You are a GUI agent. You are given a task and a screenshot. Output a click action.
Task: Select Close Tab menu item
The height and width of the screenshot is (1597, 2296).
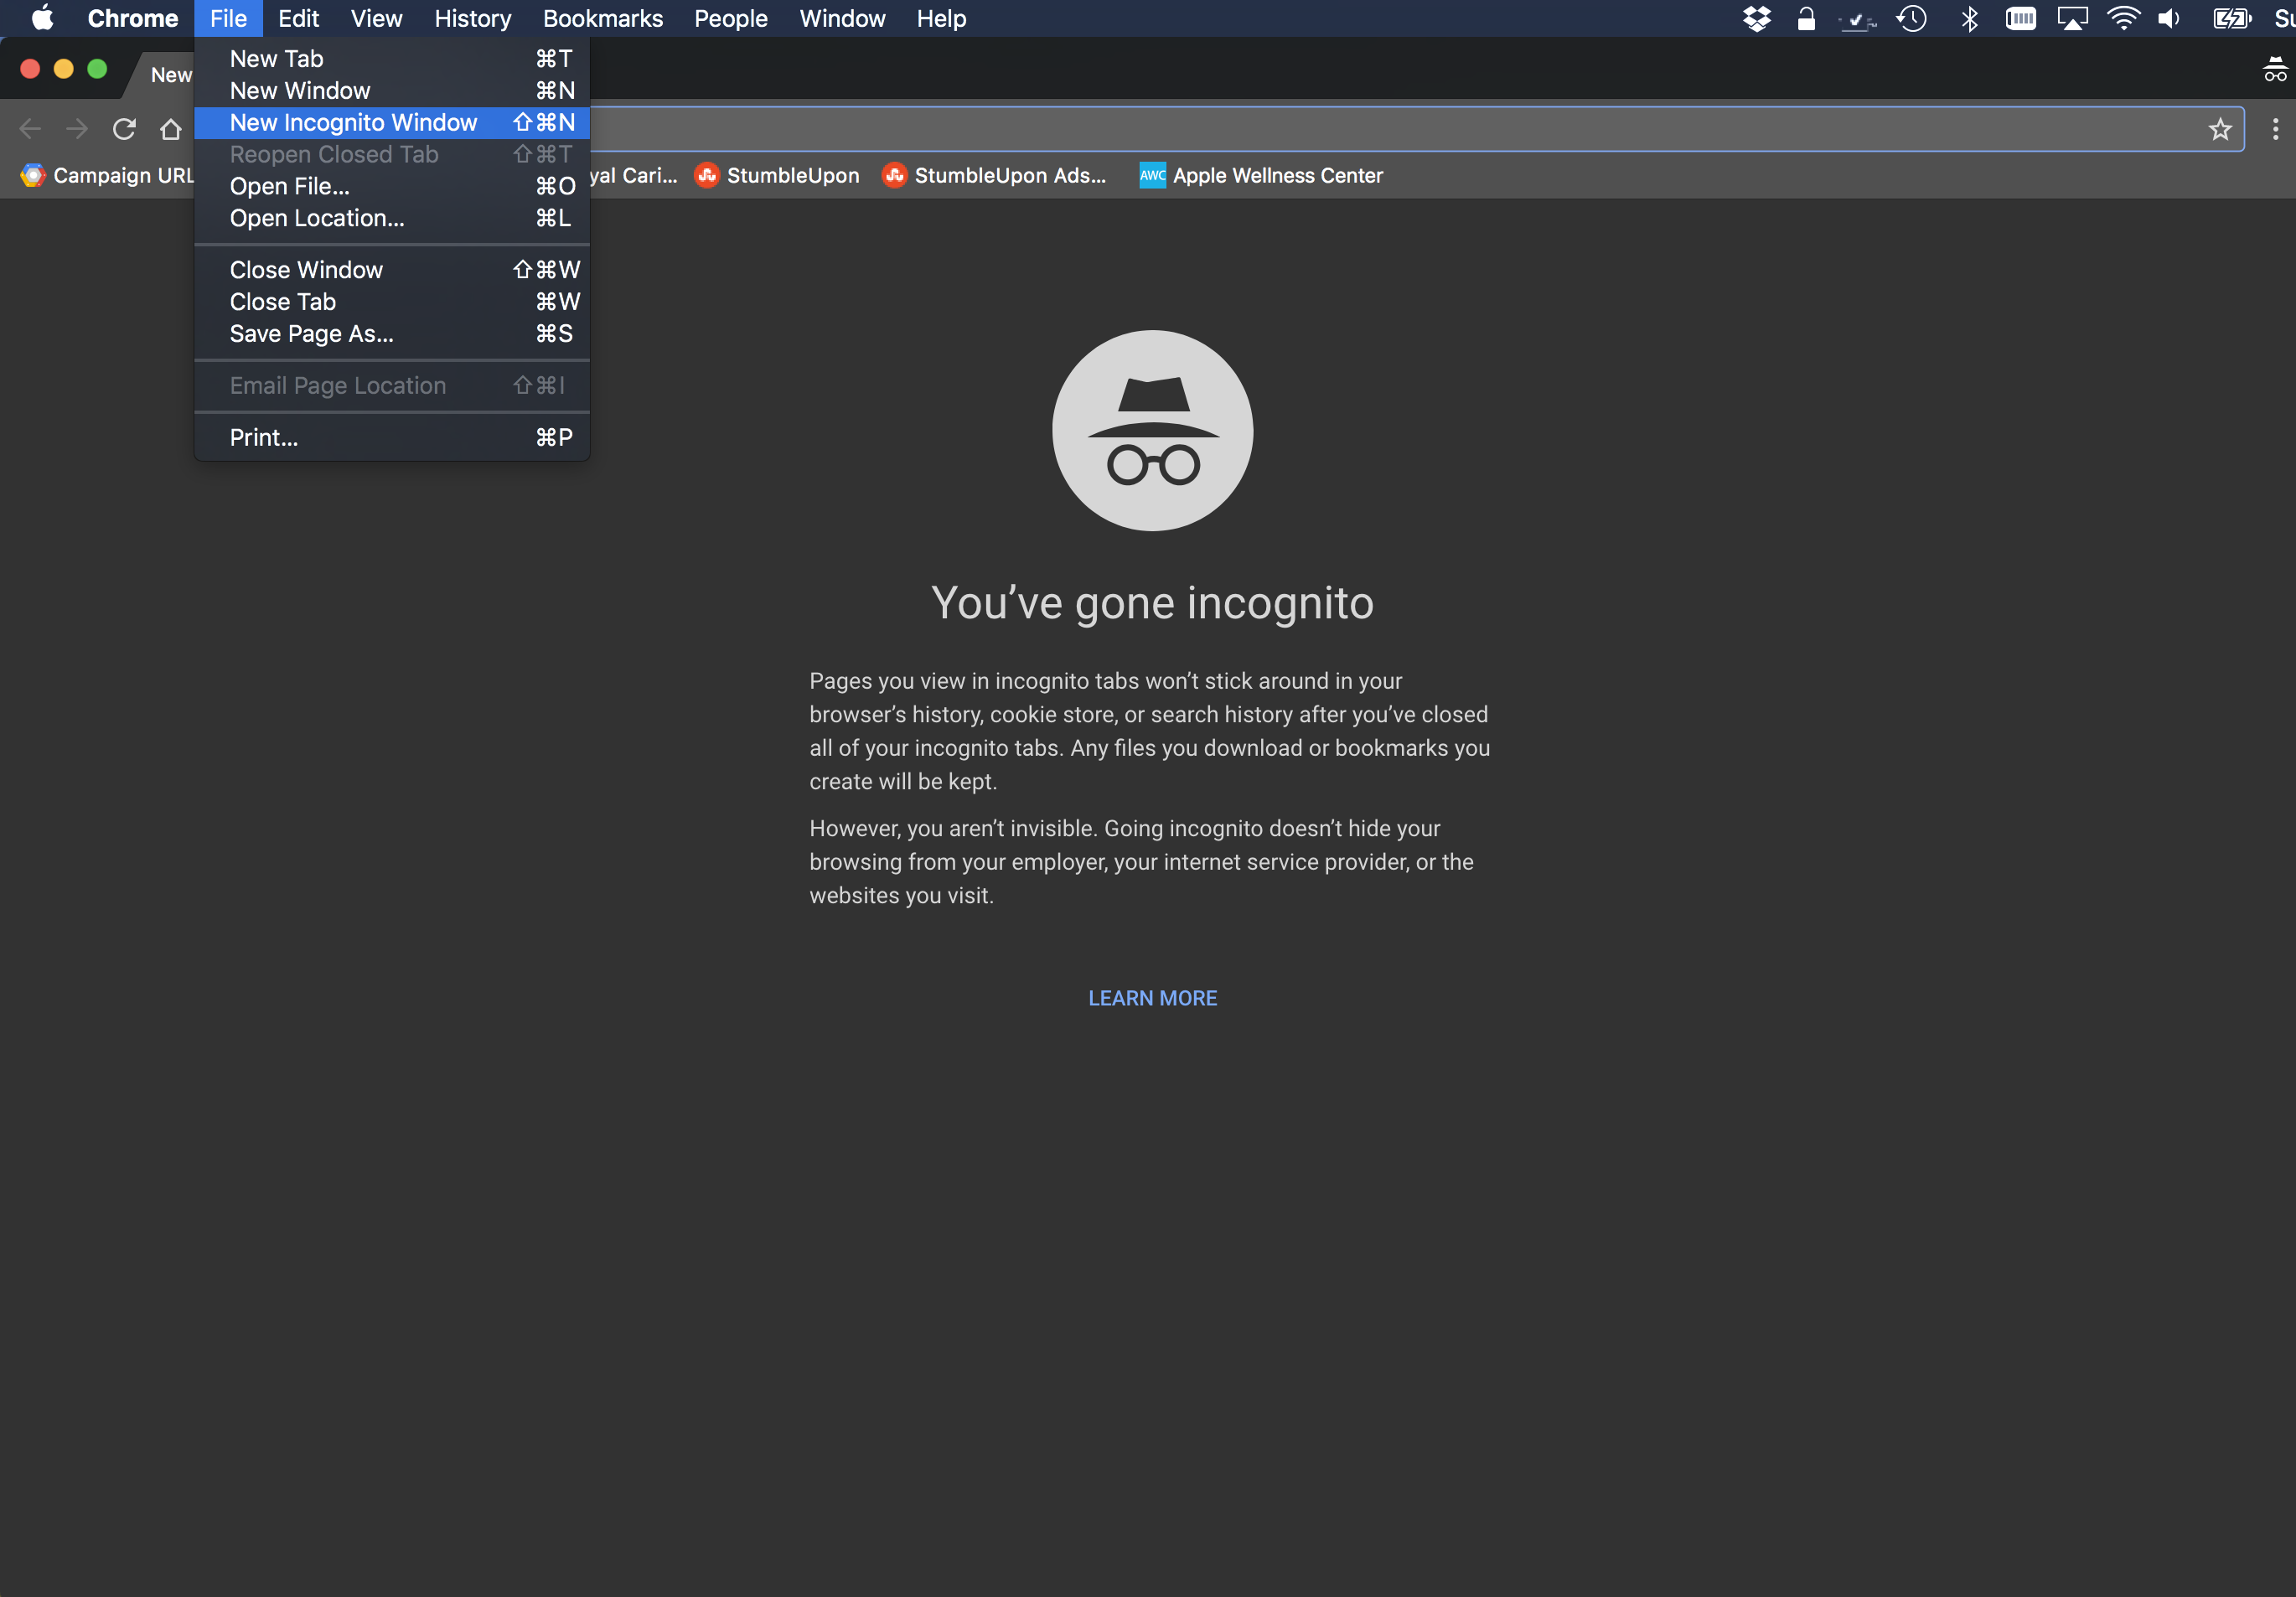(x=392, y=302)
